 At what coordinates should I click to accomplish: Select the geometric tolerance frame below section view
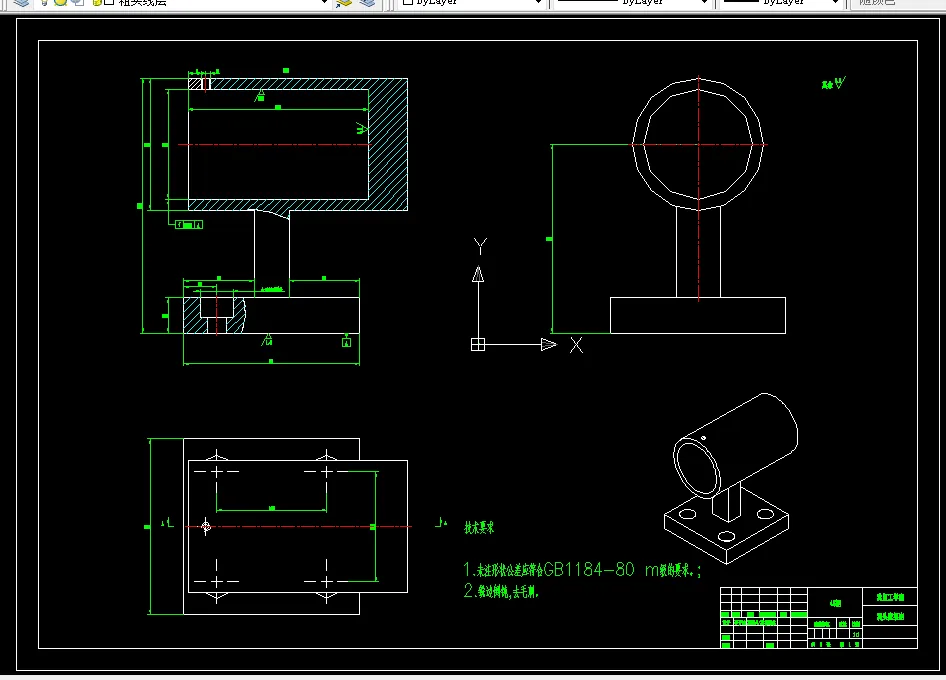[x=189, y=224]
